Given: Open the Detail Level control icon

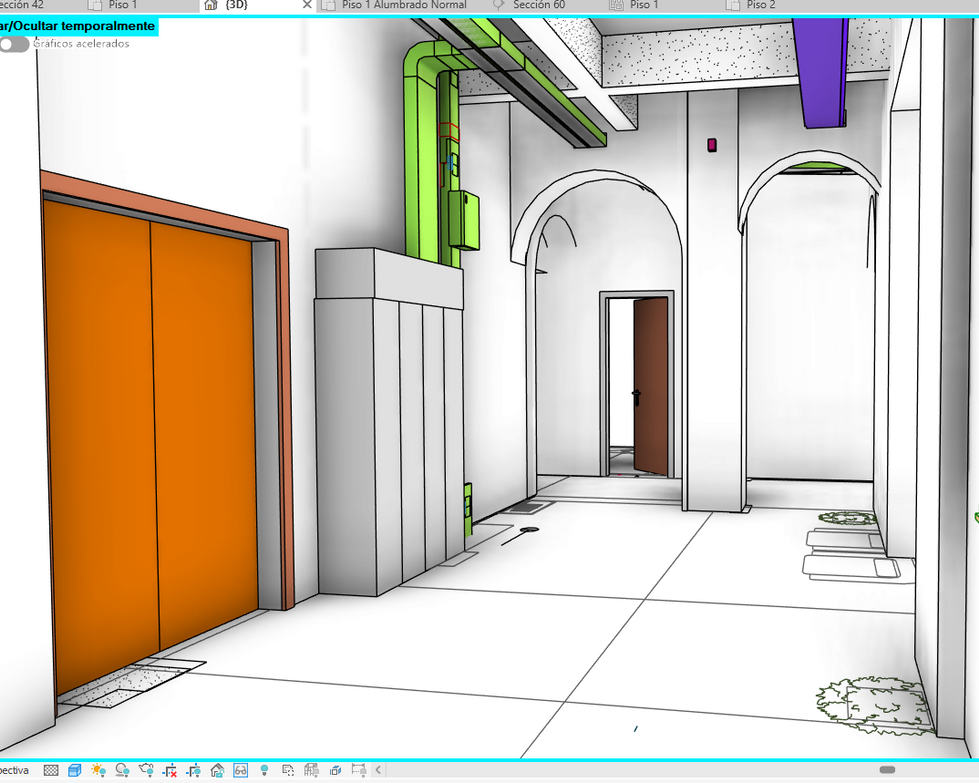Looking at the screenshot, I should 51,770.
